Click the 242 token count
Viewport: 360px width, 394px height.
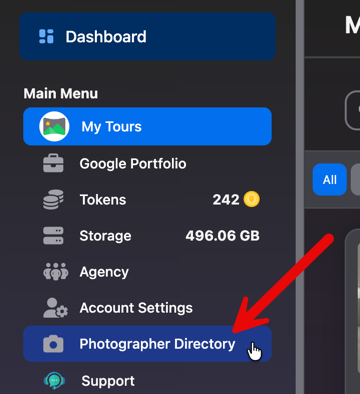click(x=226, y=200)
